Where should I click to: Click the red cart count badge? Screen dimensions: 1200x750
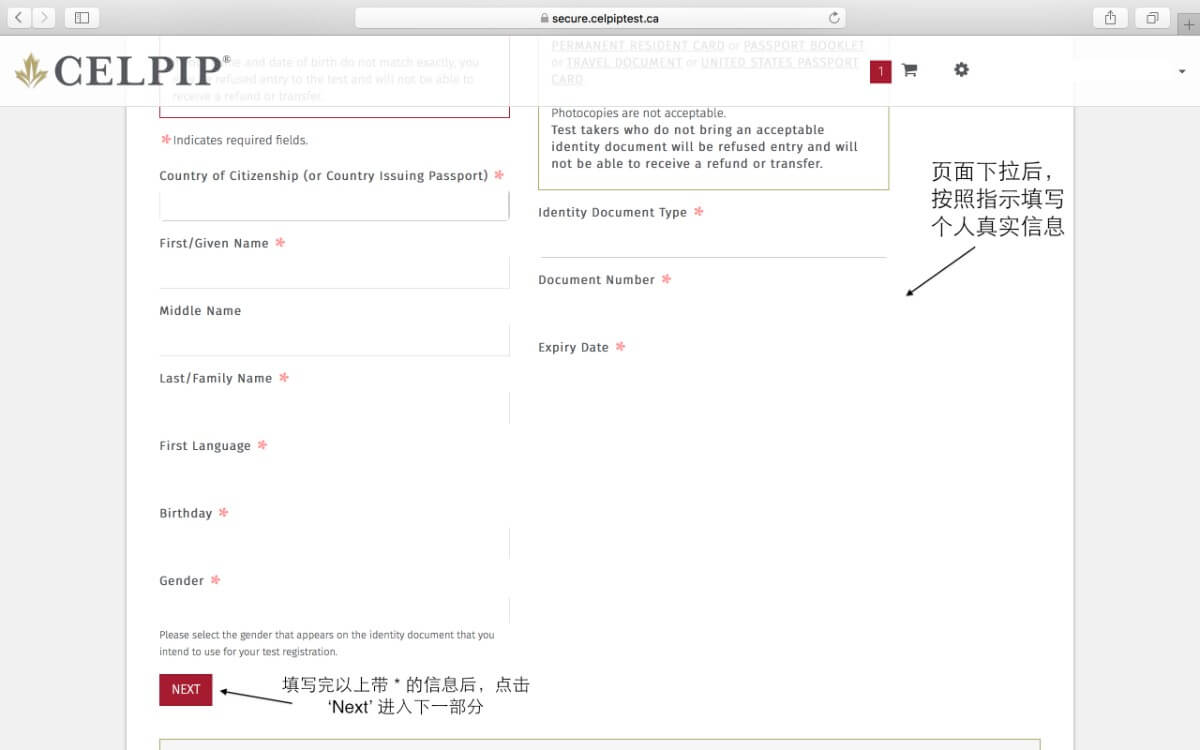point(880,71)
